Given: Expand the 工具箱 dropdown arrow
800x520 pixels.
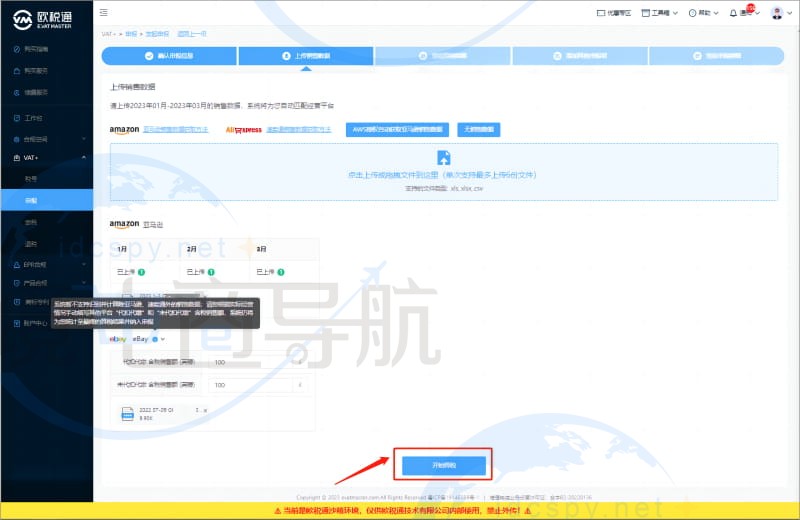Looking at the screenshot, I should (675, 13).
